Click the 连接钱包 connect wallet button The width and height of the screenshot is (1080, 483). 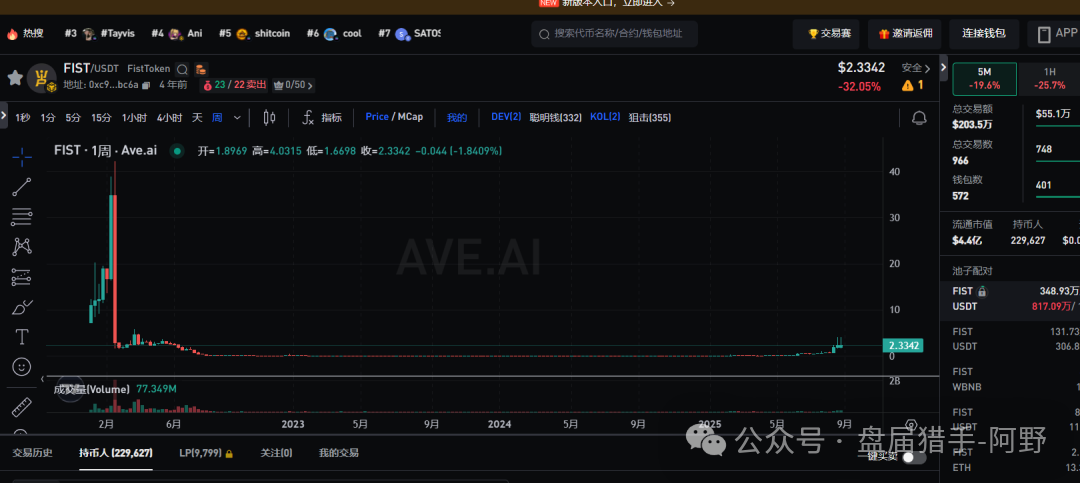click(x=983, y=34)
